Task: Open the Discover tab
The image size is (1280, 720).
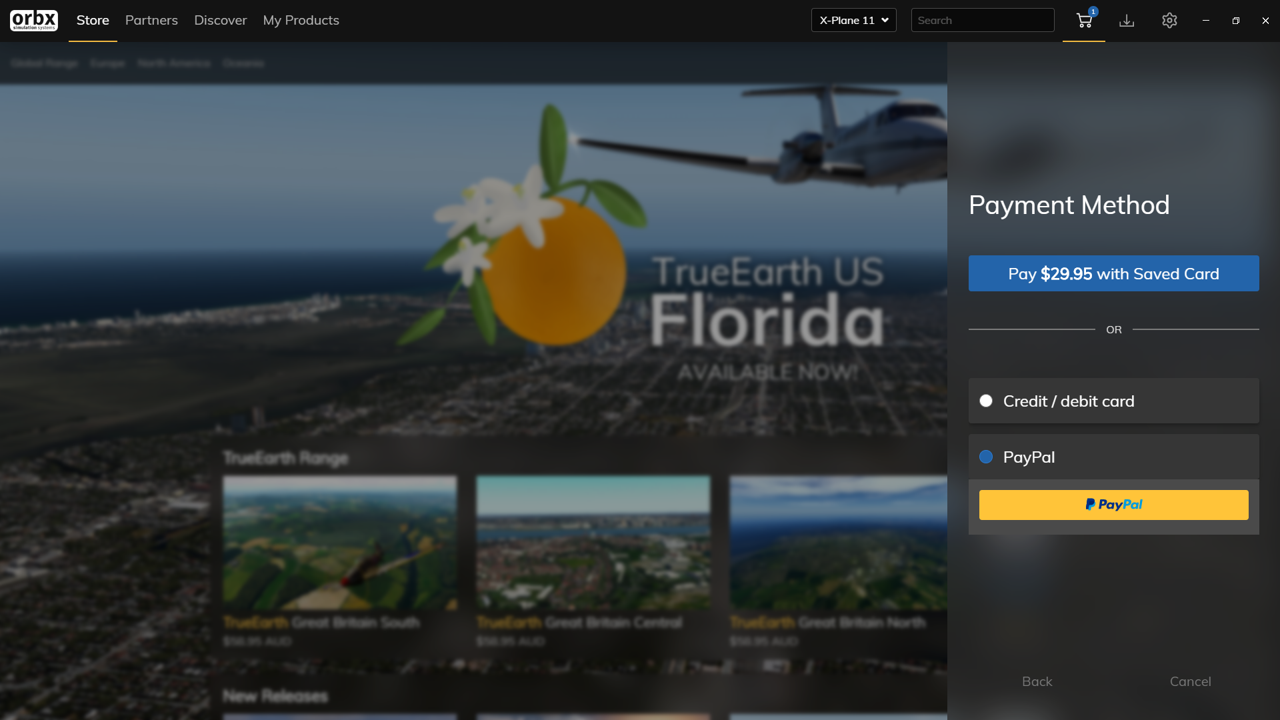Action: point(220,20)
